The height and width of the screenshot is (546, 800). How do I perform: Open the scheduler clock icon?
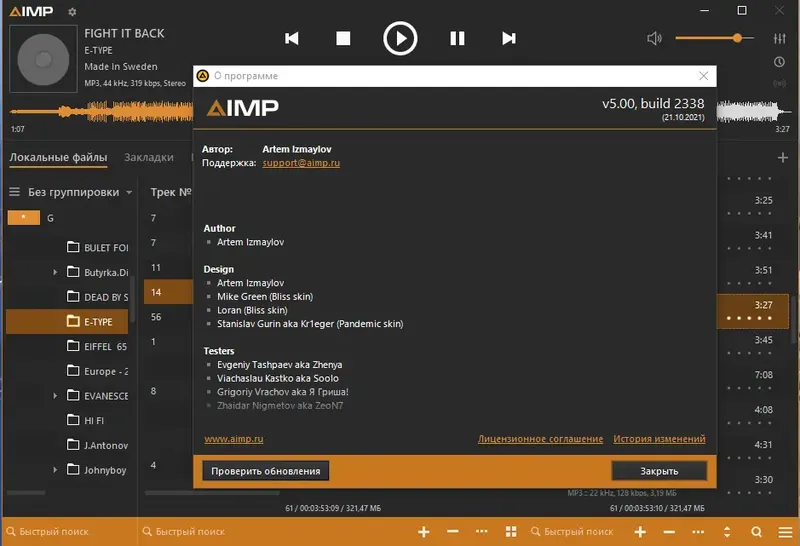pos(779,62)
